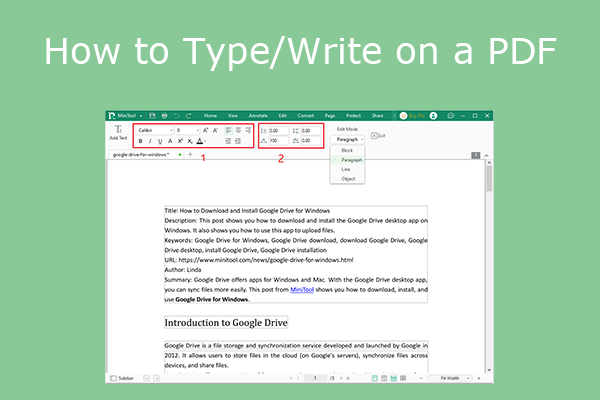The width and height of the screenshot is (600, 400).
Task: Click the paragraph spacing value field
Action: click(x=310, y=131)
